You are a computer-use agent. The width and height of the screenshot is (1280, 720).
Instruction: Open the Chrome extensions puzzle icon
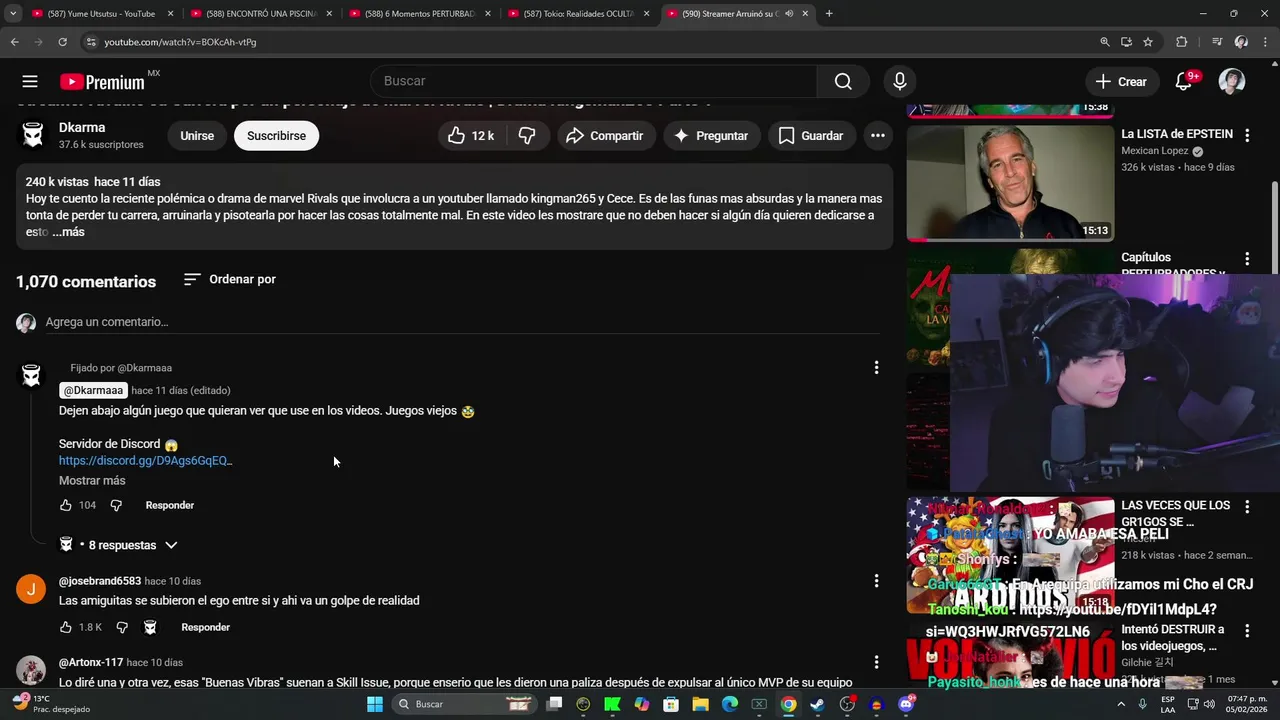[1182, 42]
